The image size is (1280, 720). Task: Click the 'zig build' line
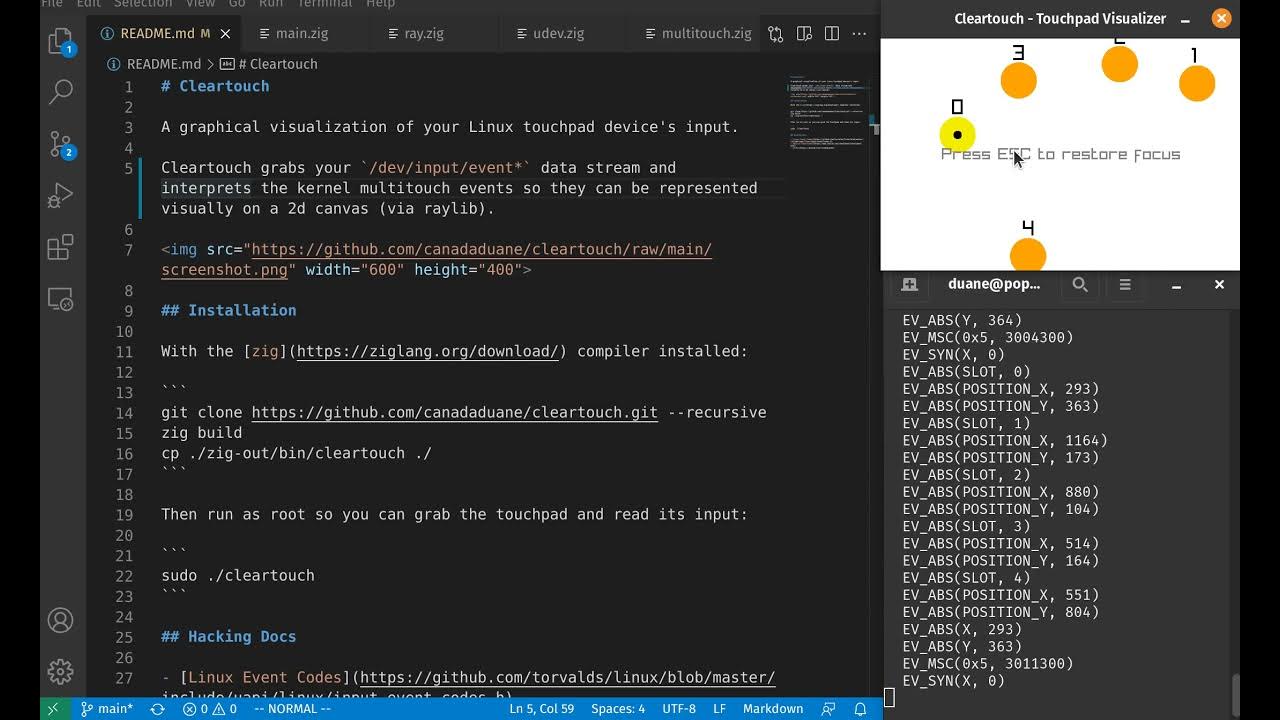tap(201, 432)
